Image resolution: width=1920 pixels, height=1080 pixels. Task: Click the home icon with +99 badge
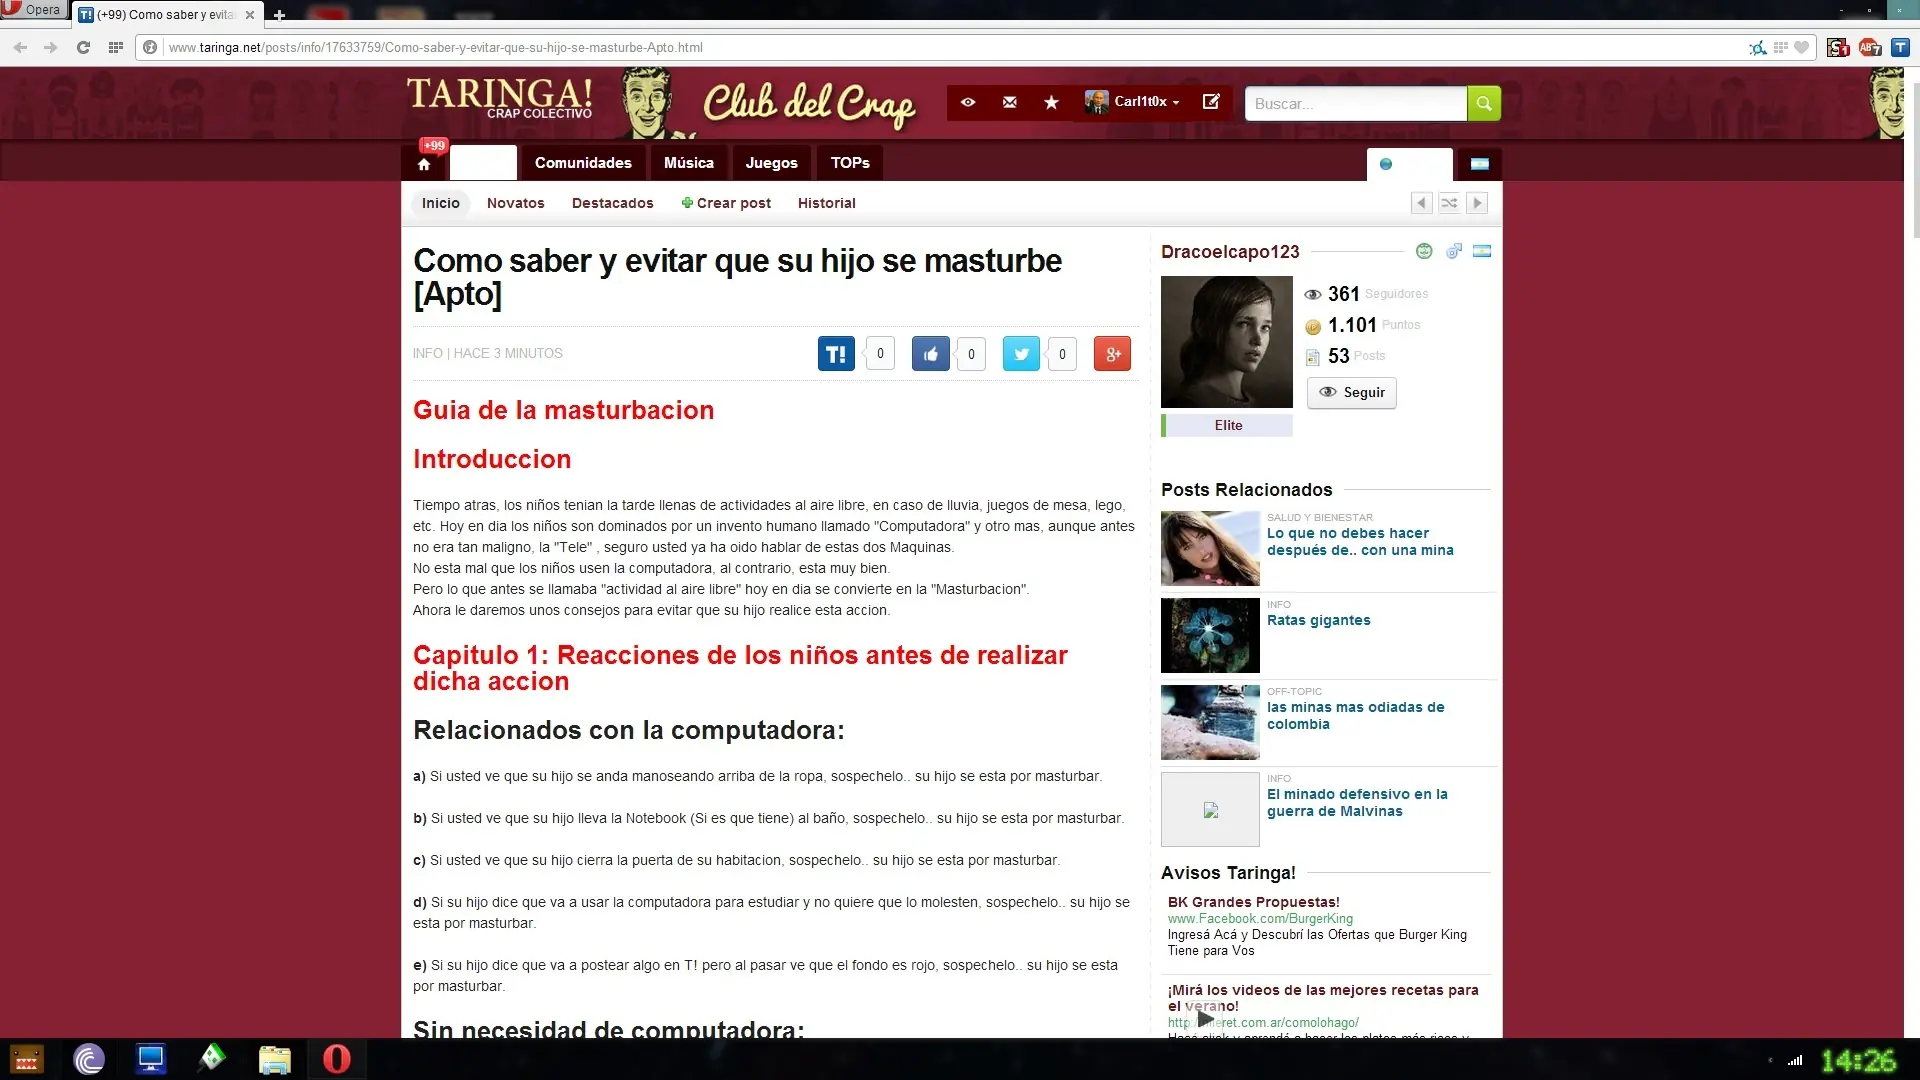(424, 163)
